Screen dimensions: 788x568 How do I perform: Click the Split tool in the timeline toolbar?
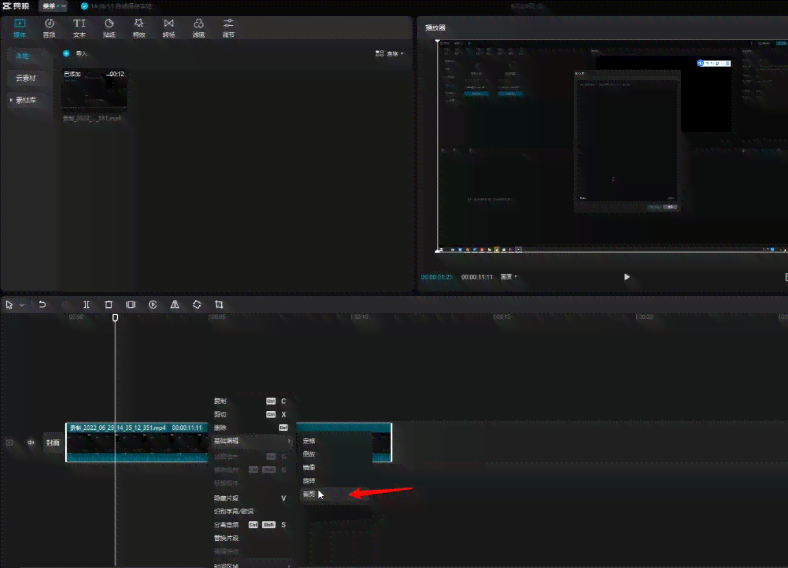(86, 305)
